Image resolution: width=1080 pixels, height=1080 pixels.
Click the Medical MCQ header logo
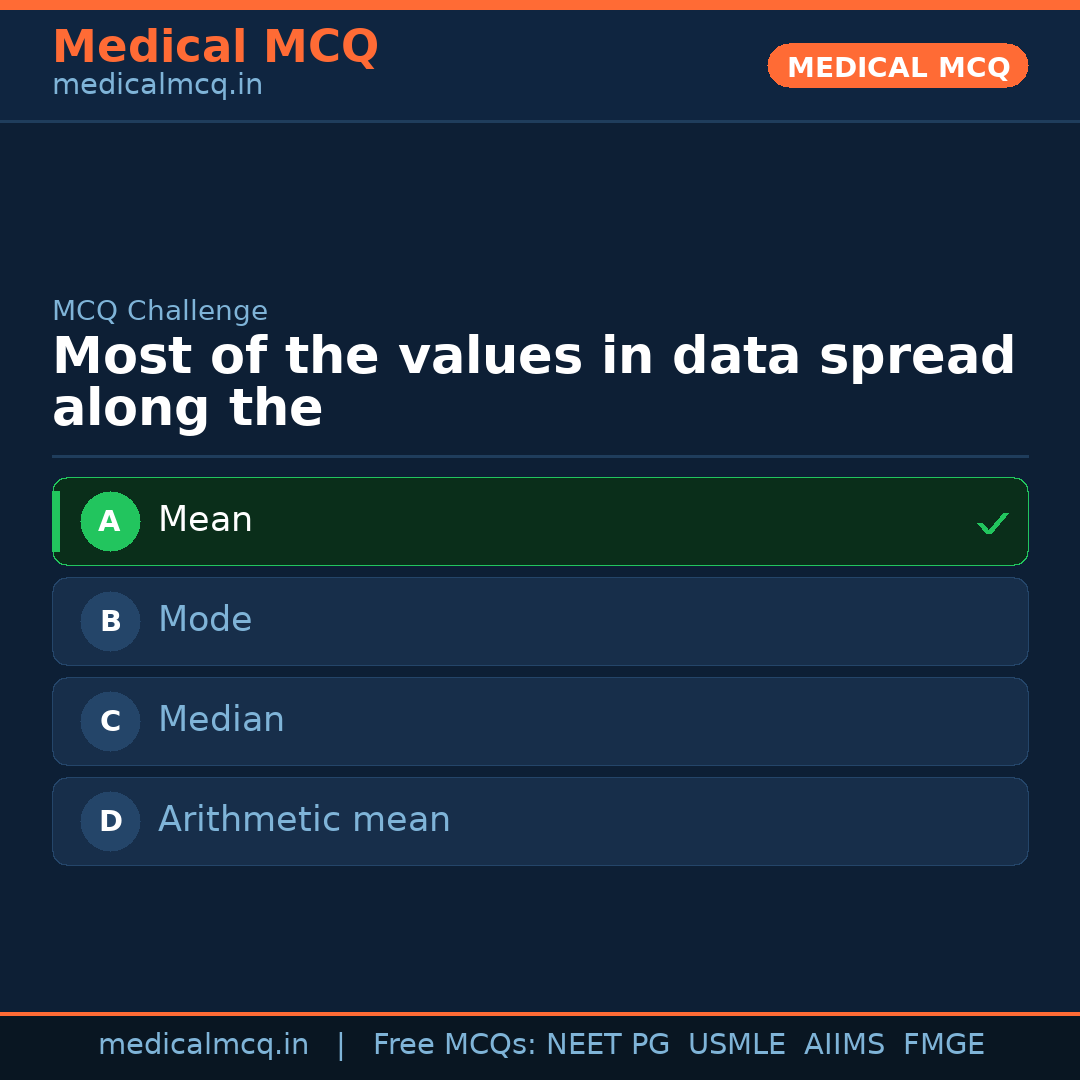(x=215, y=47)
